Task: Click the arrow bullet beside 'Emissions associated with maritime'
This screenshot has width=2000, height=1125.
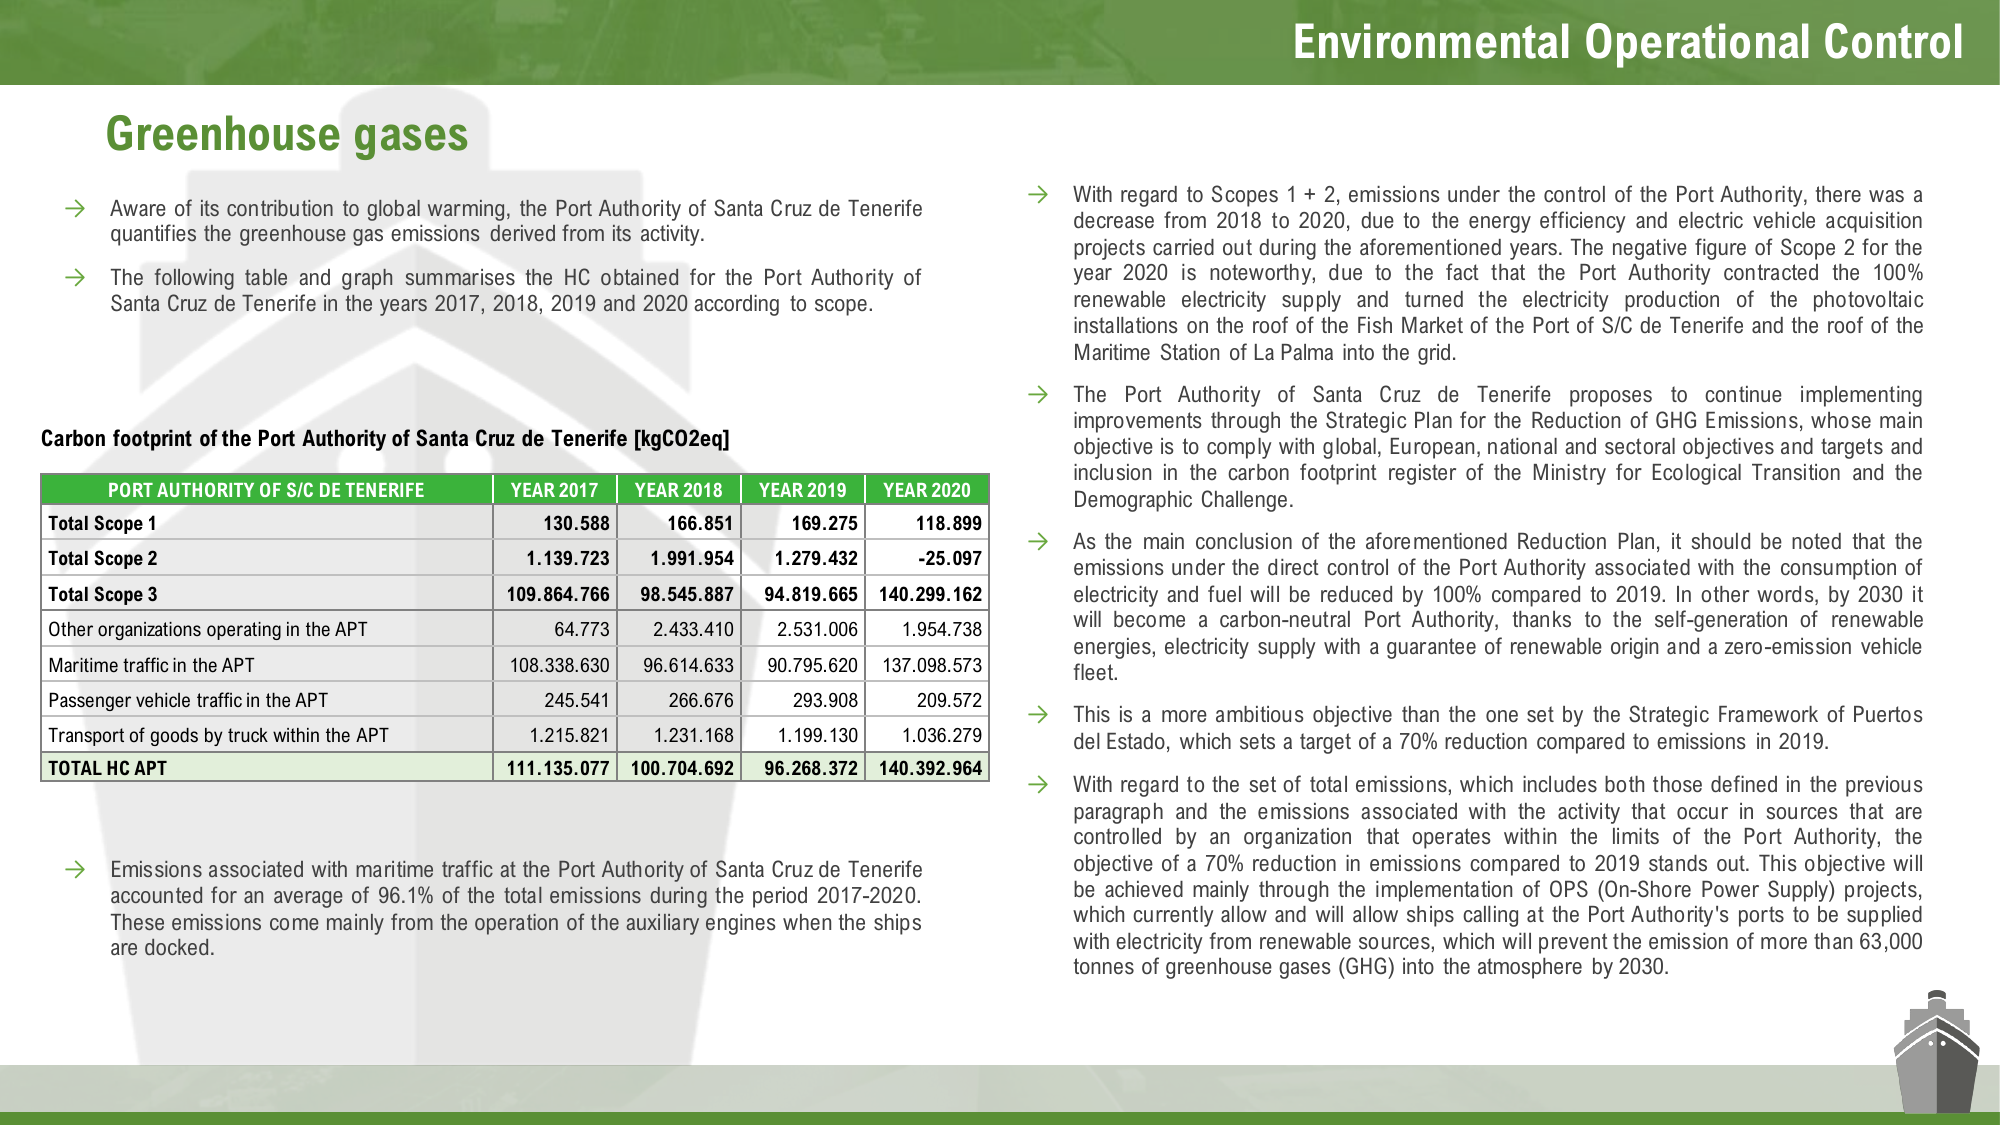Action: click(x=74, y=869)
